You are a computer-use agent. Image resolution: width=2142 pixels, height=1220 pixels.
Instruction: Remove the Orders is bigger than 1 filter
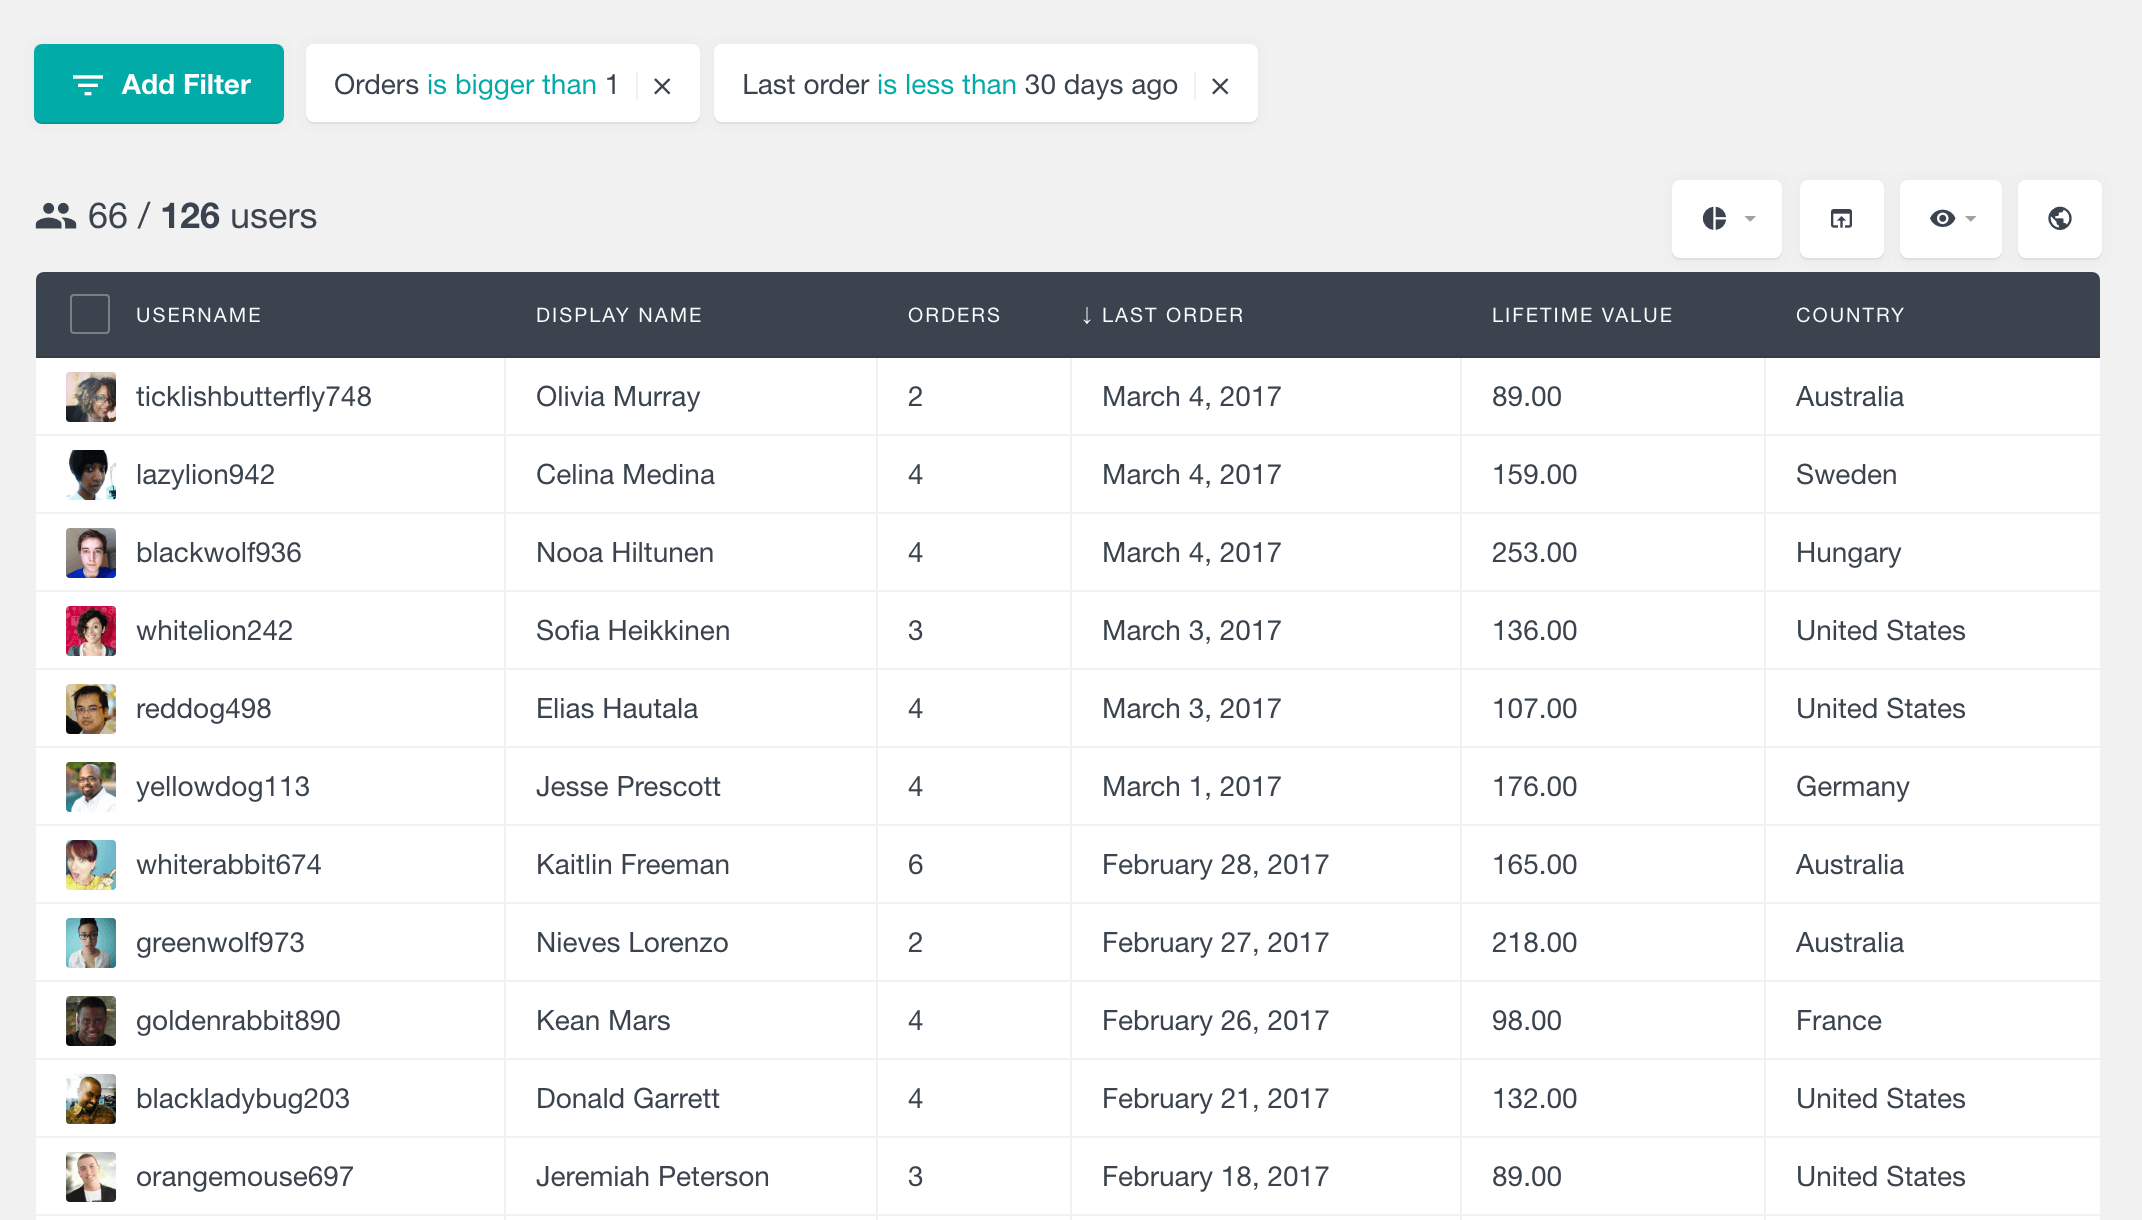(662, 86)
